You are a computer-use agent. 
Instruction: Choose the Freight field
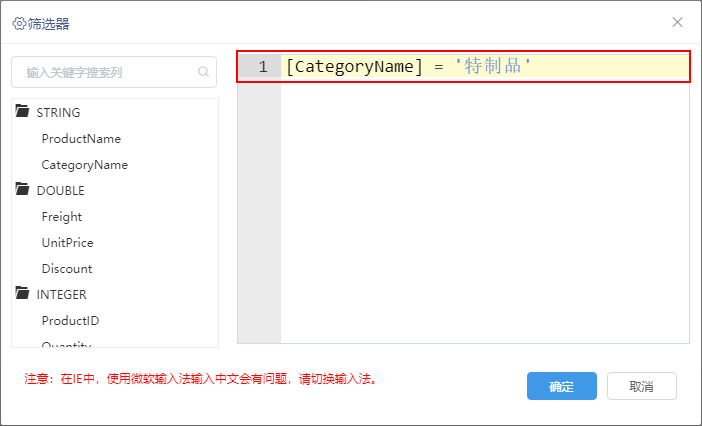(x=62, y=217)
